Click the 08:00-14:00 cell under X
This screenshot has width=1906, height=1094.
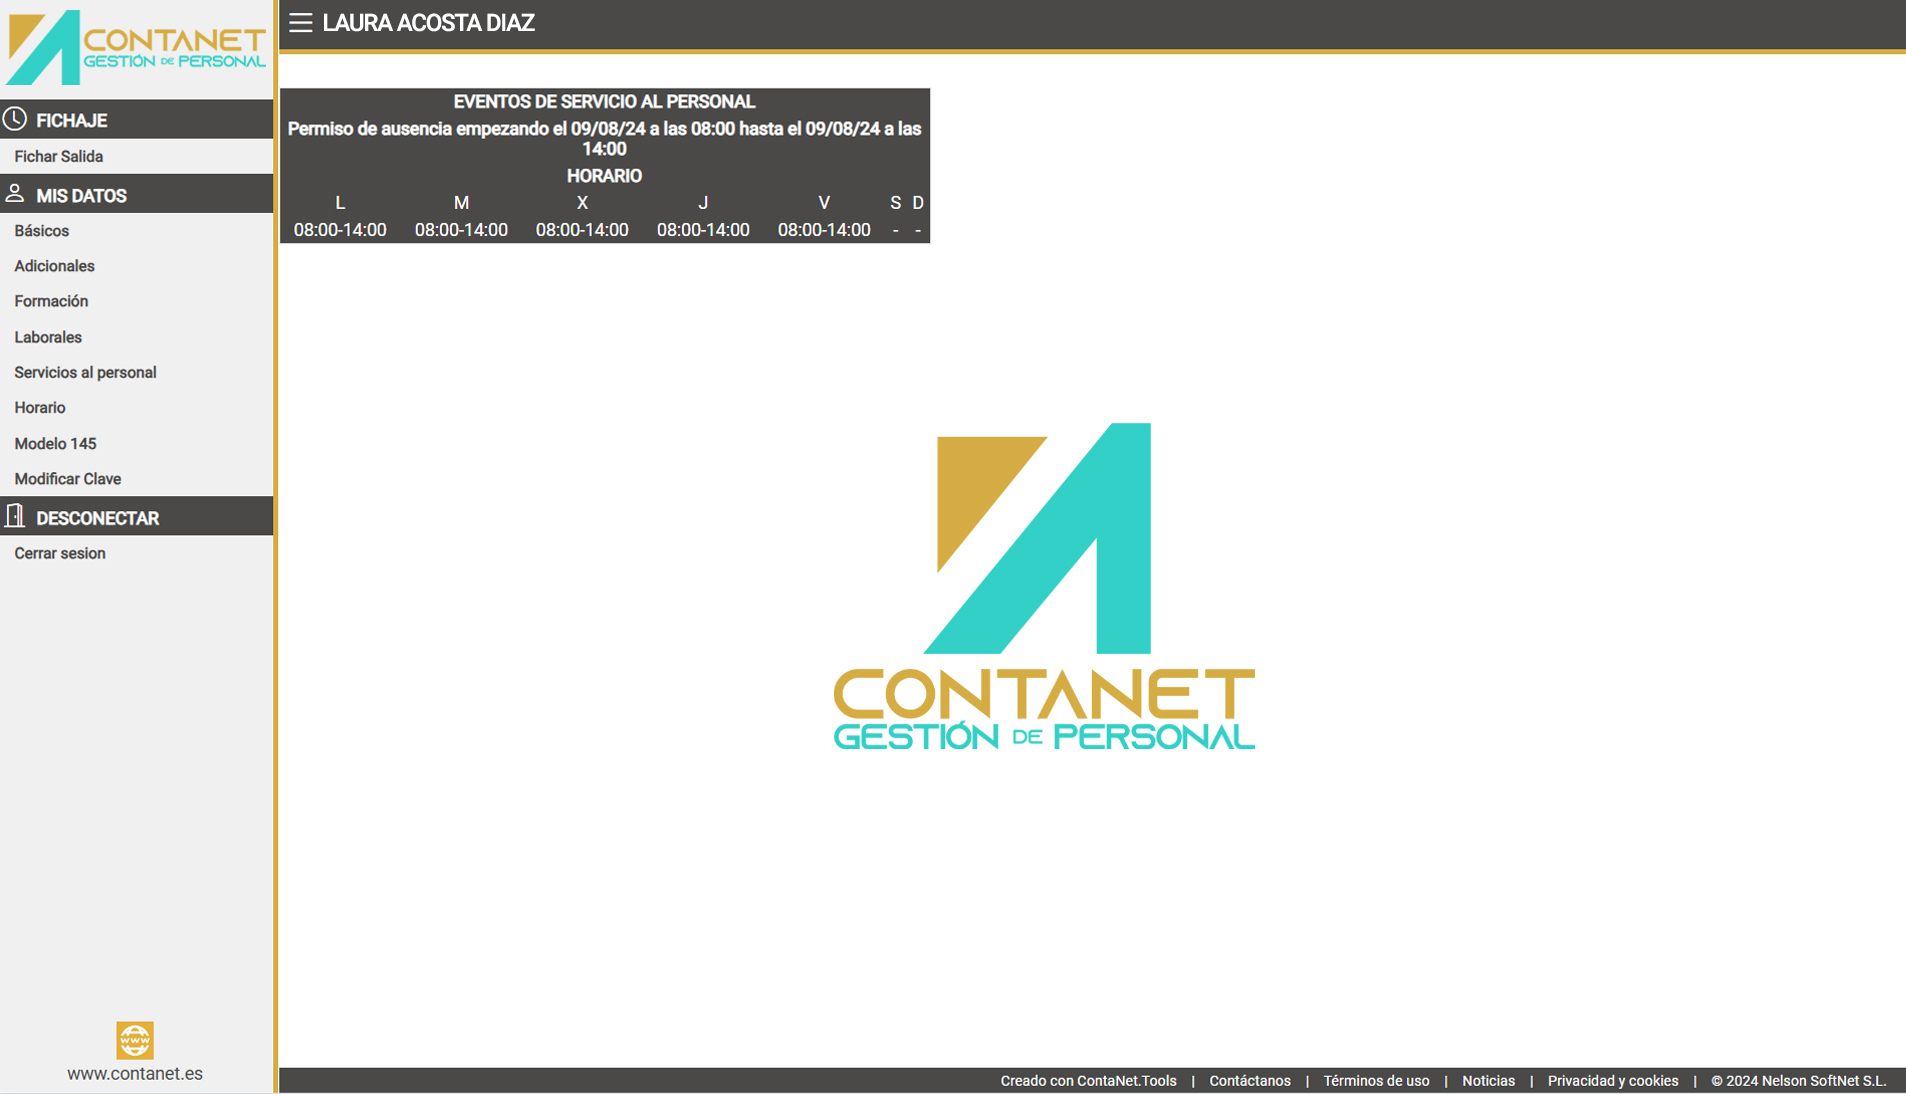coord(582,230)
